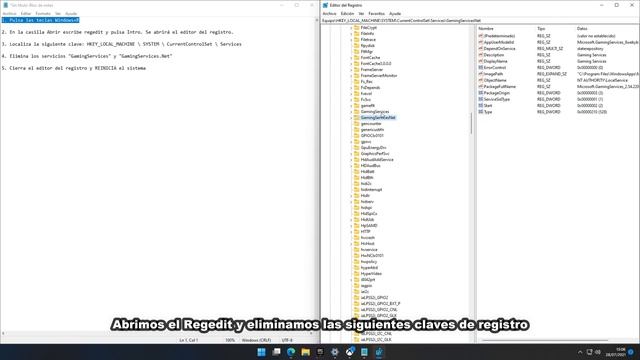Expand the FontCache key
This screenshot has height=360, width=640.
point(351,58)
